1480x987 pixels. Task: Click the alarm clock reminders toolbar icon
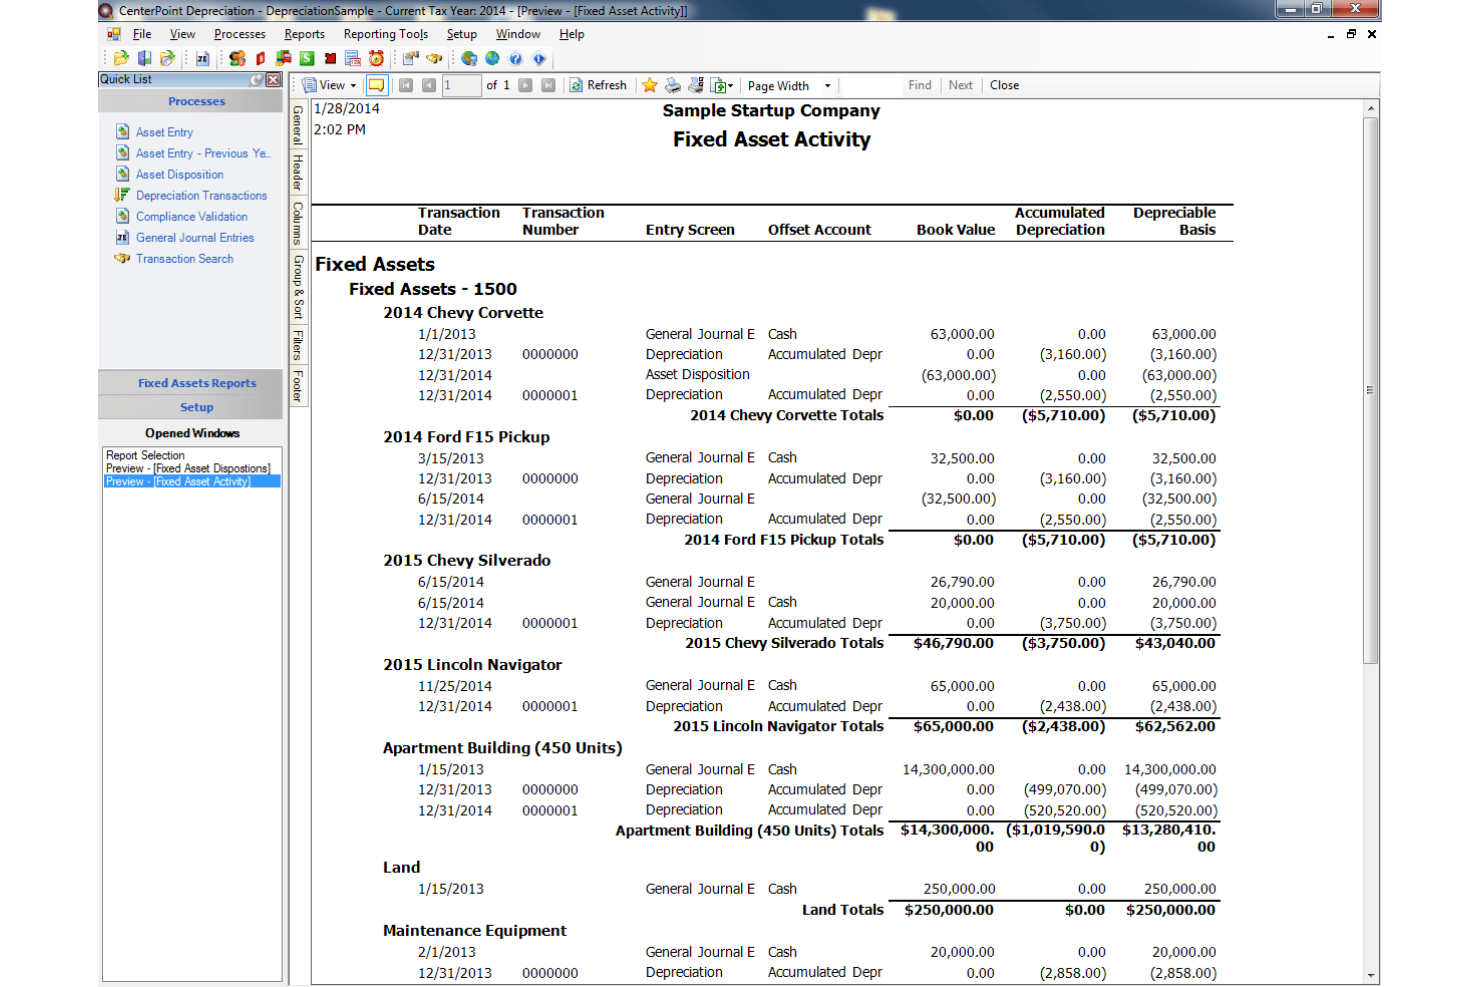tap(375, 59)
